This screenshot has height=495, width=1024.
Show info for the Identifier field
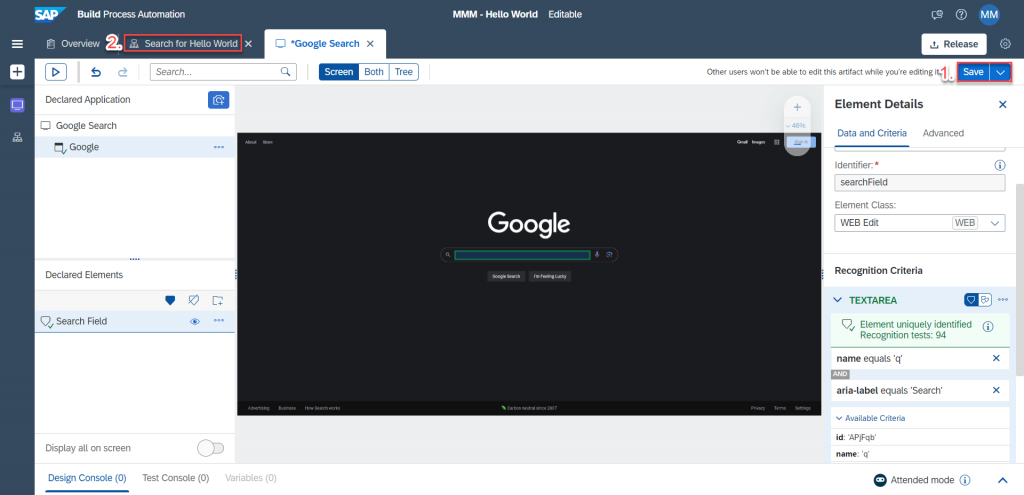(999, 166)
